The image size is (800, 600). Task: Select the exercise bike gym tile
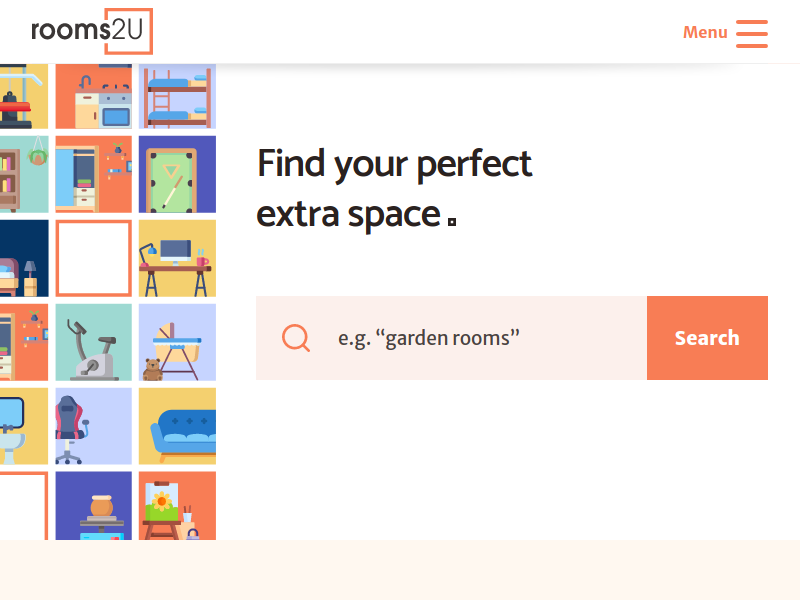[x=93, y=342]
